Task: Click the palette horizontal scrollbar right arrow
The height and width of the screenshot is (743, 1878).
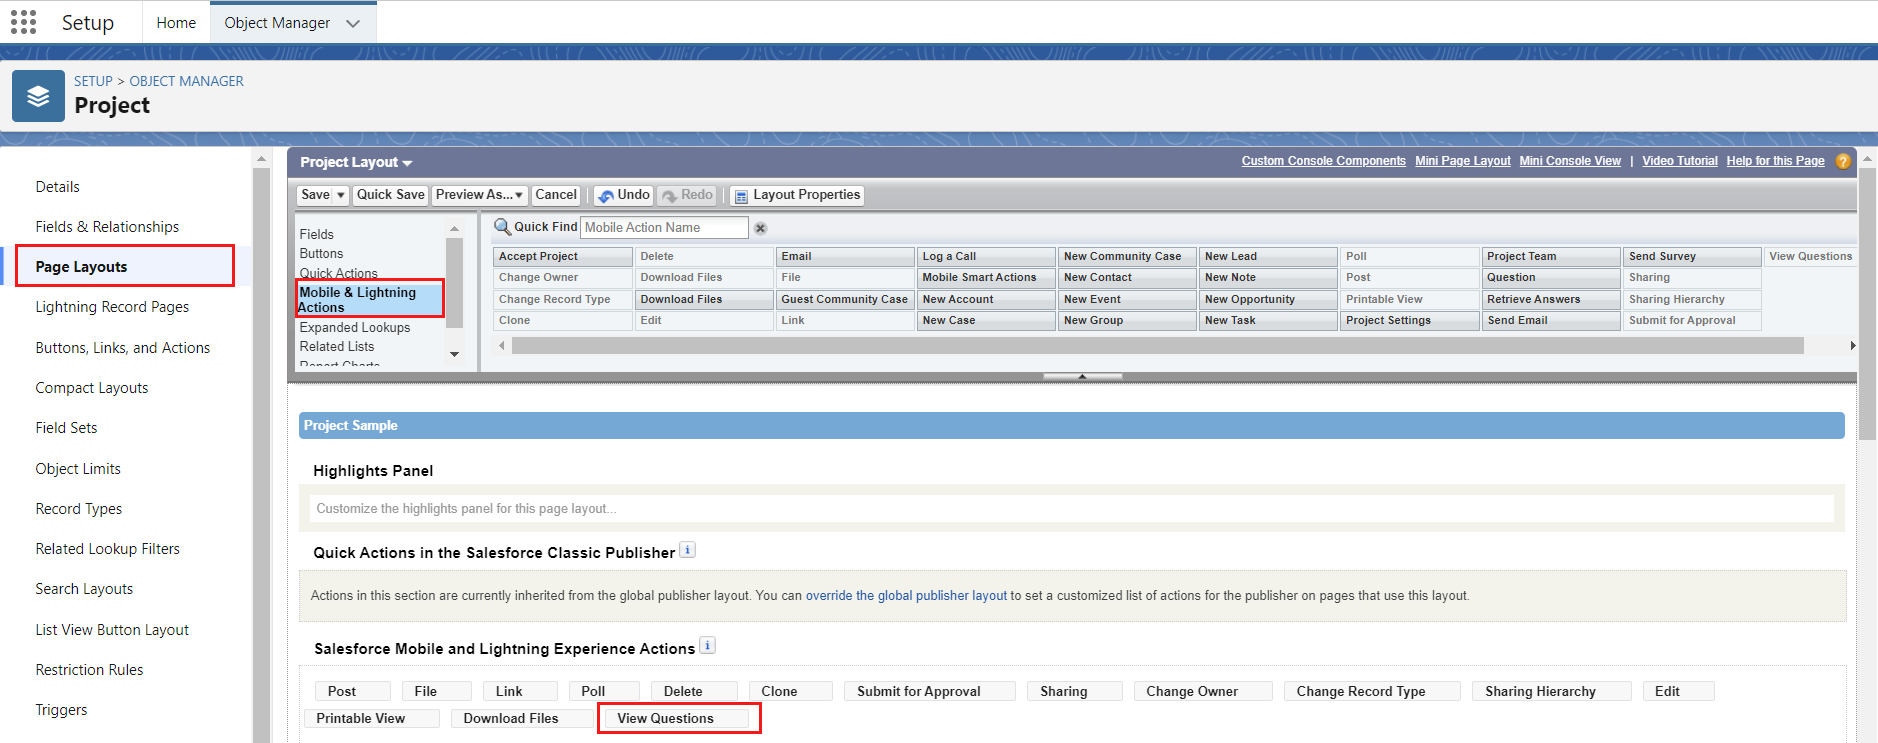Action: pos(1852,345)
